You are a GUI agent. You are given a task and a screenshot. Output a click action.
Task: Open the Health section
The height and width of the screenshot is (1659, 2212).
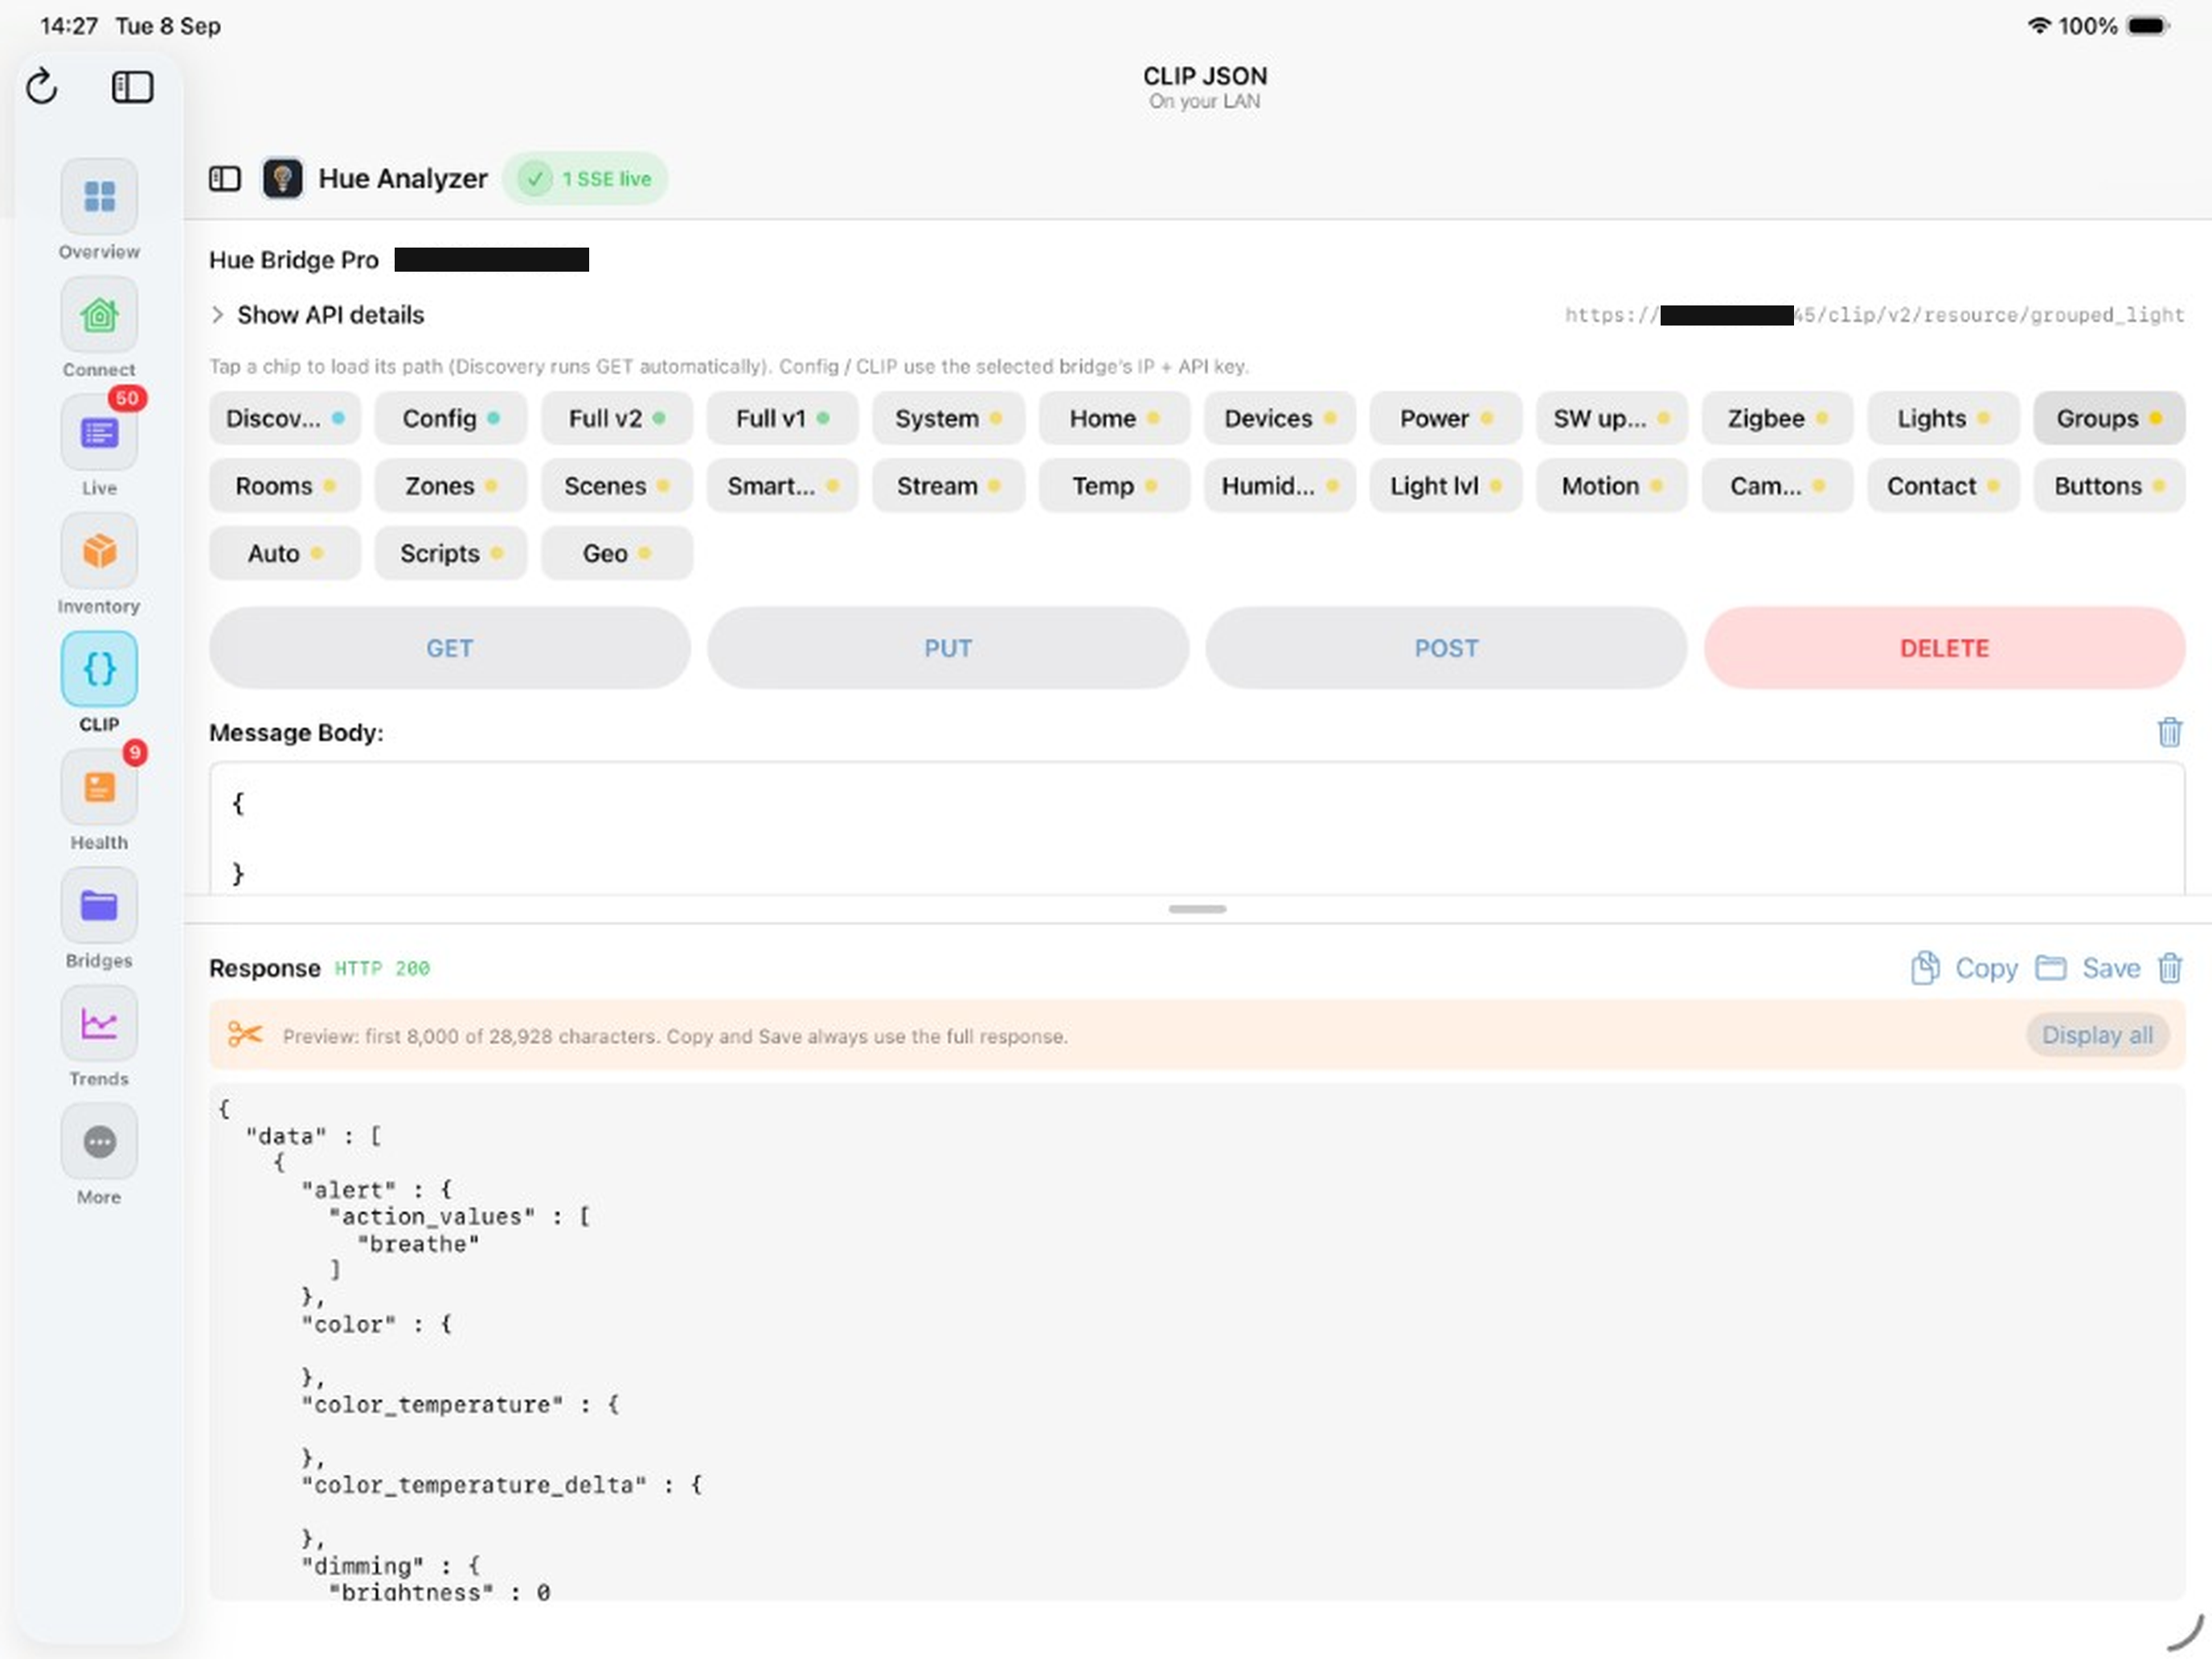pyautogui.click(x=99, y=787)
